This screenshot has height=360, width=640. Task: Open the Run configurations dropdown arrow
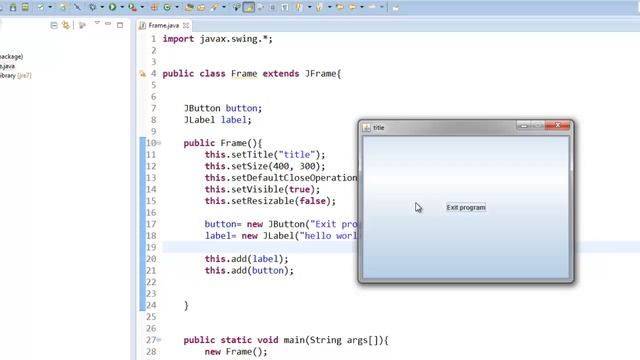[122, 7]
